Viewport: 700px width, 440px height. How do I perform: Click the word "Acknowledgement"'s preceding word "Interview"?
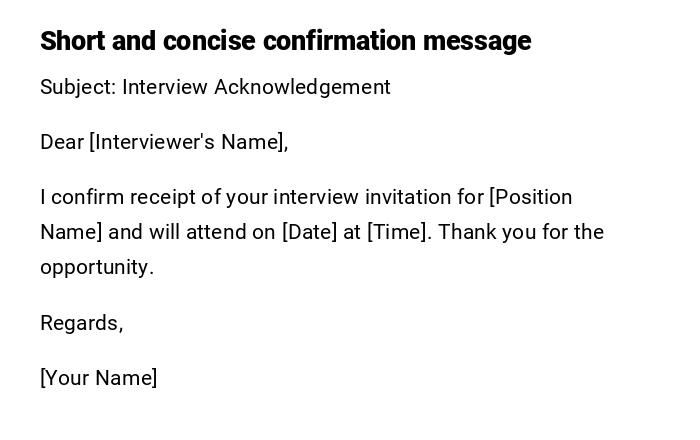tap(165, 87)
